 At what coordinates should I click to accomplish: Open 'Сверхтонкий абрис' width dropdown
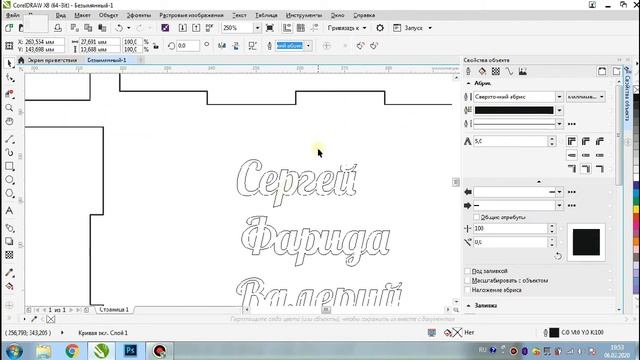559,97
